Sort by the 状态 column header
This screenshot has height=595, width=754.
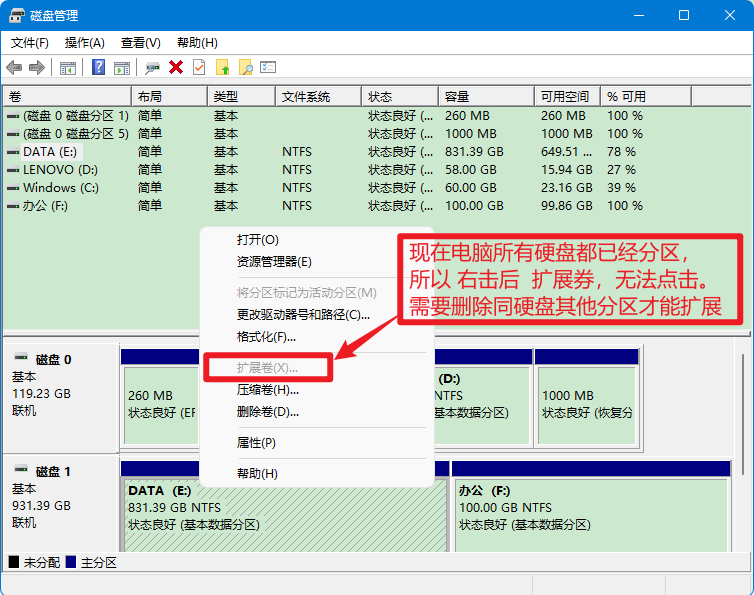coord(401,97)
